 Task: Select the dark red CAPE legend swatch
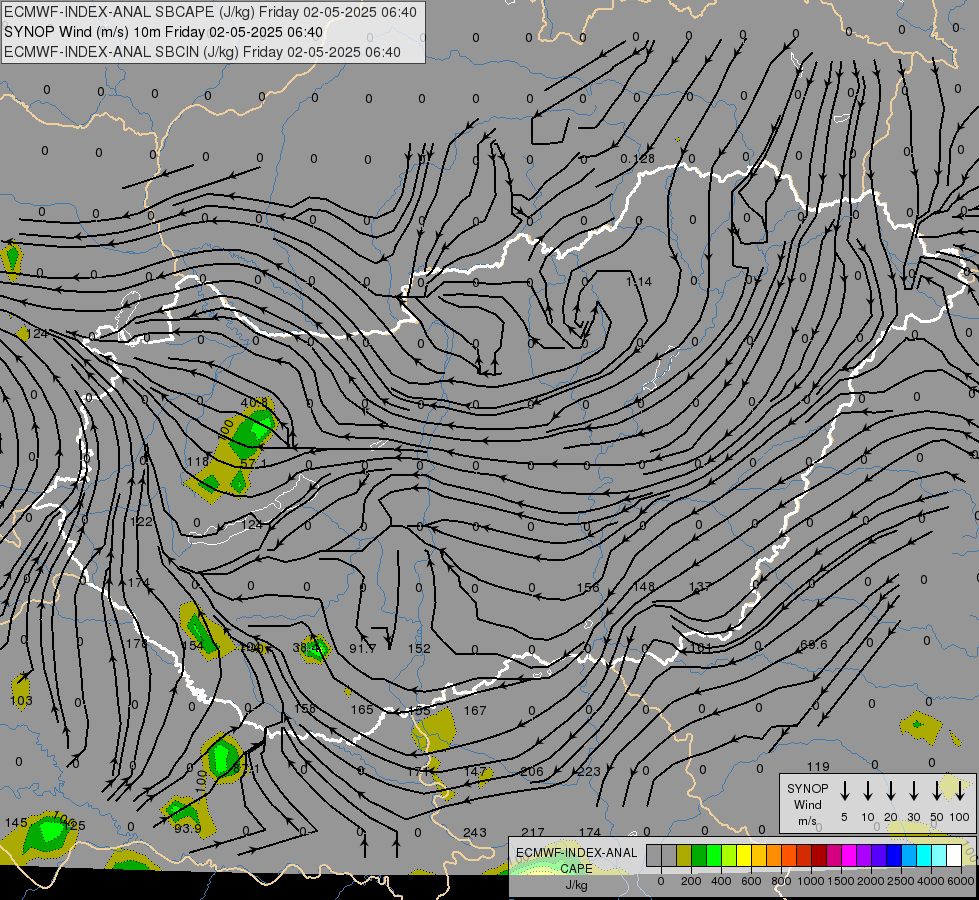[819, 856]
